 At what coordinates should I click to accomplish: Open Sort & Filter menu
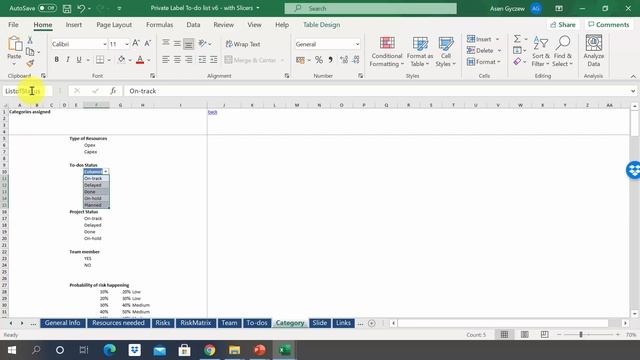click(x=540, y=52)
